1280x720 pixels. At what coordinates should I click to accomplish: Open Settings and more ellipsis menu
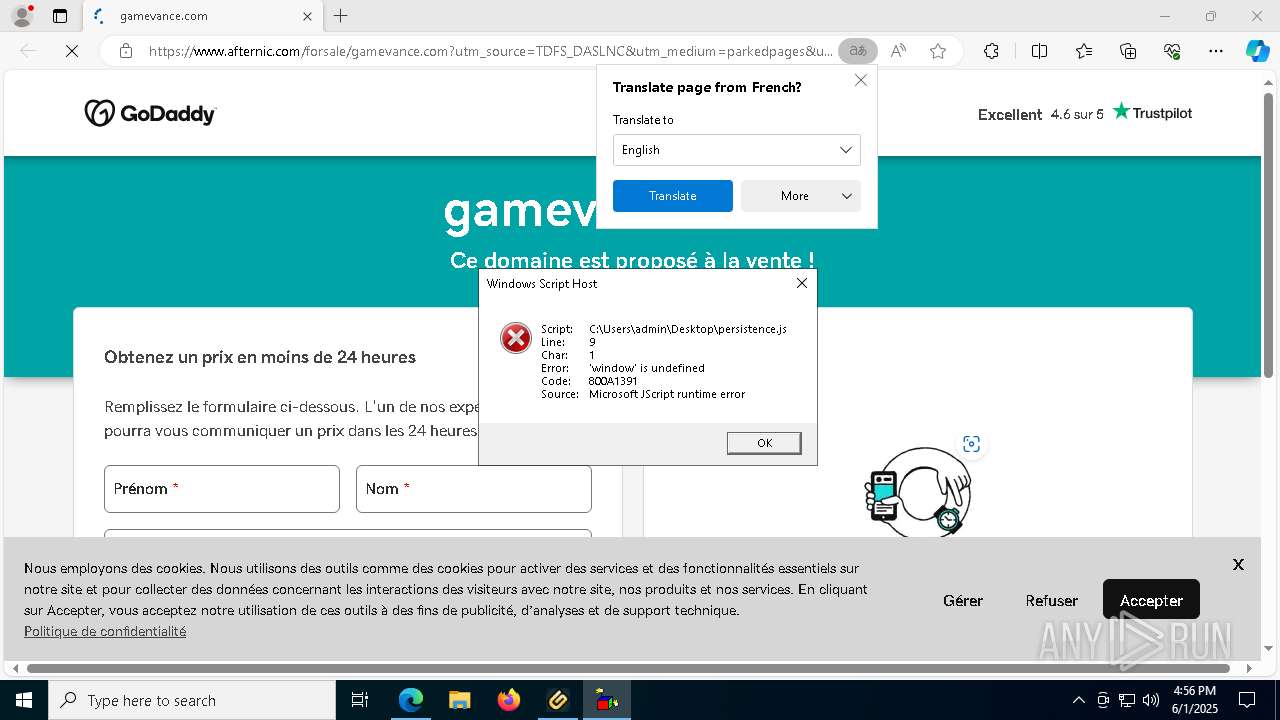pyautogui.click(x=1216, y=51)
